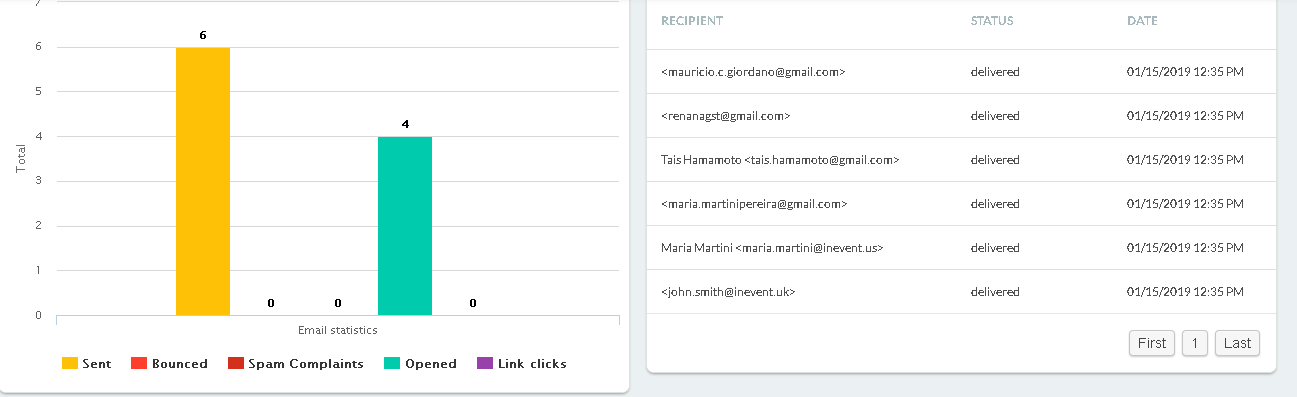Select the maria.martinipereira@gmail.com recipient row
This screenshot has height=397, width=1297.
coord(961,204)
